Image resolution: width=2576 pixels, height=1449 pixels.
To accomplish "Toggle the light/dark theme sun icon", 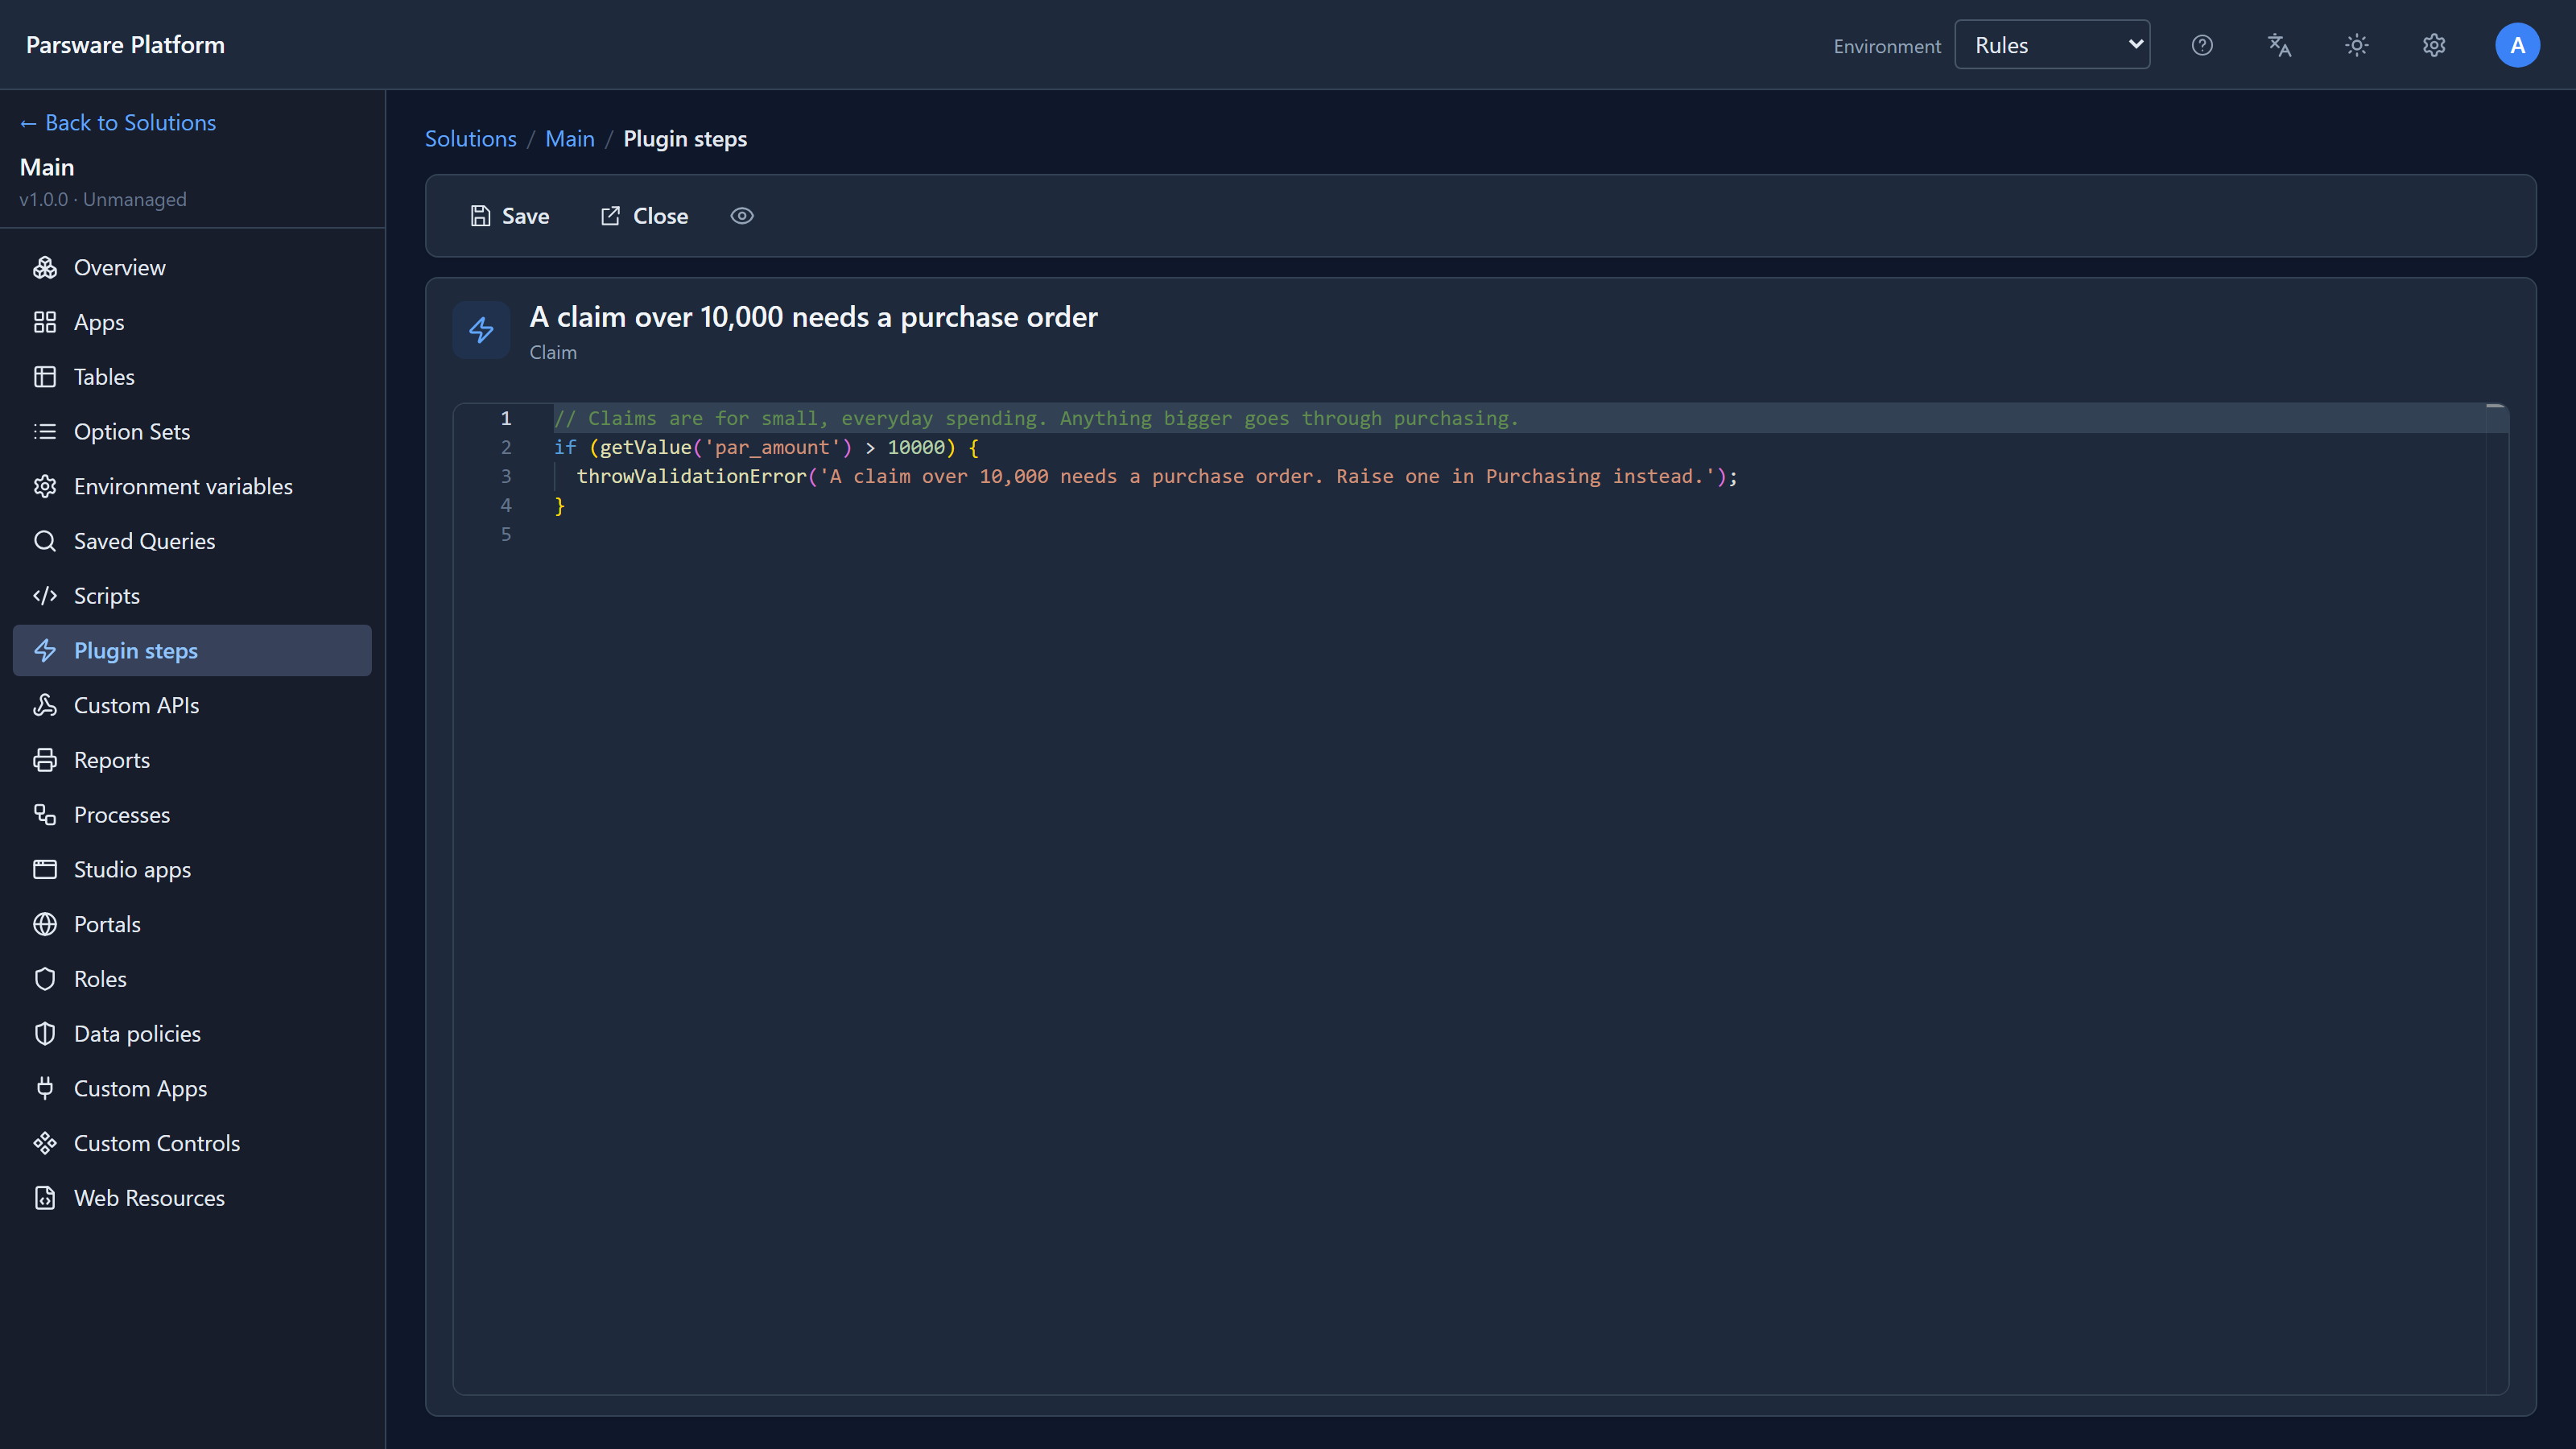I will click(x=2357, y=45).
